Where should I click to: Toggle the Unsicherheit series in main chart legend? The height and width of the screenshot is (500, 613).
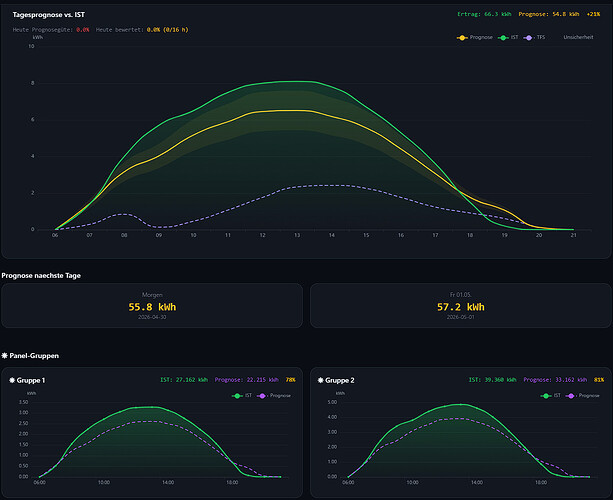(x=578, y=37)
